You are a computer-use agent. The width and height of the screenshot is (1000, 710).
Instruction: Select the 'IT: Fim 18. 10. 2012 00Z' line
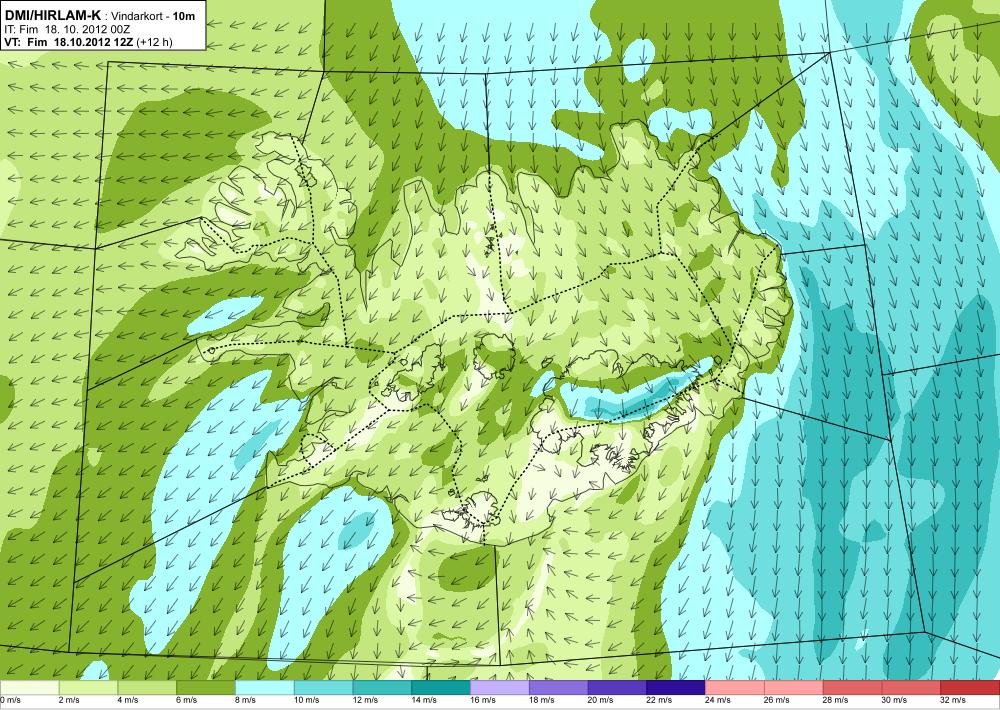(67, 29)
